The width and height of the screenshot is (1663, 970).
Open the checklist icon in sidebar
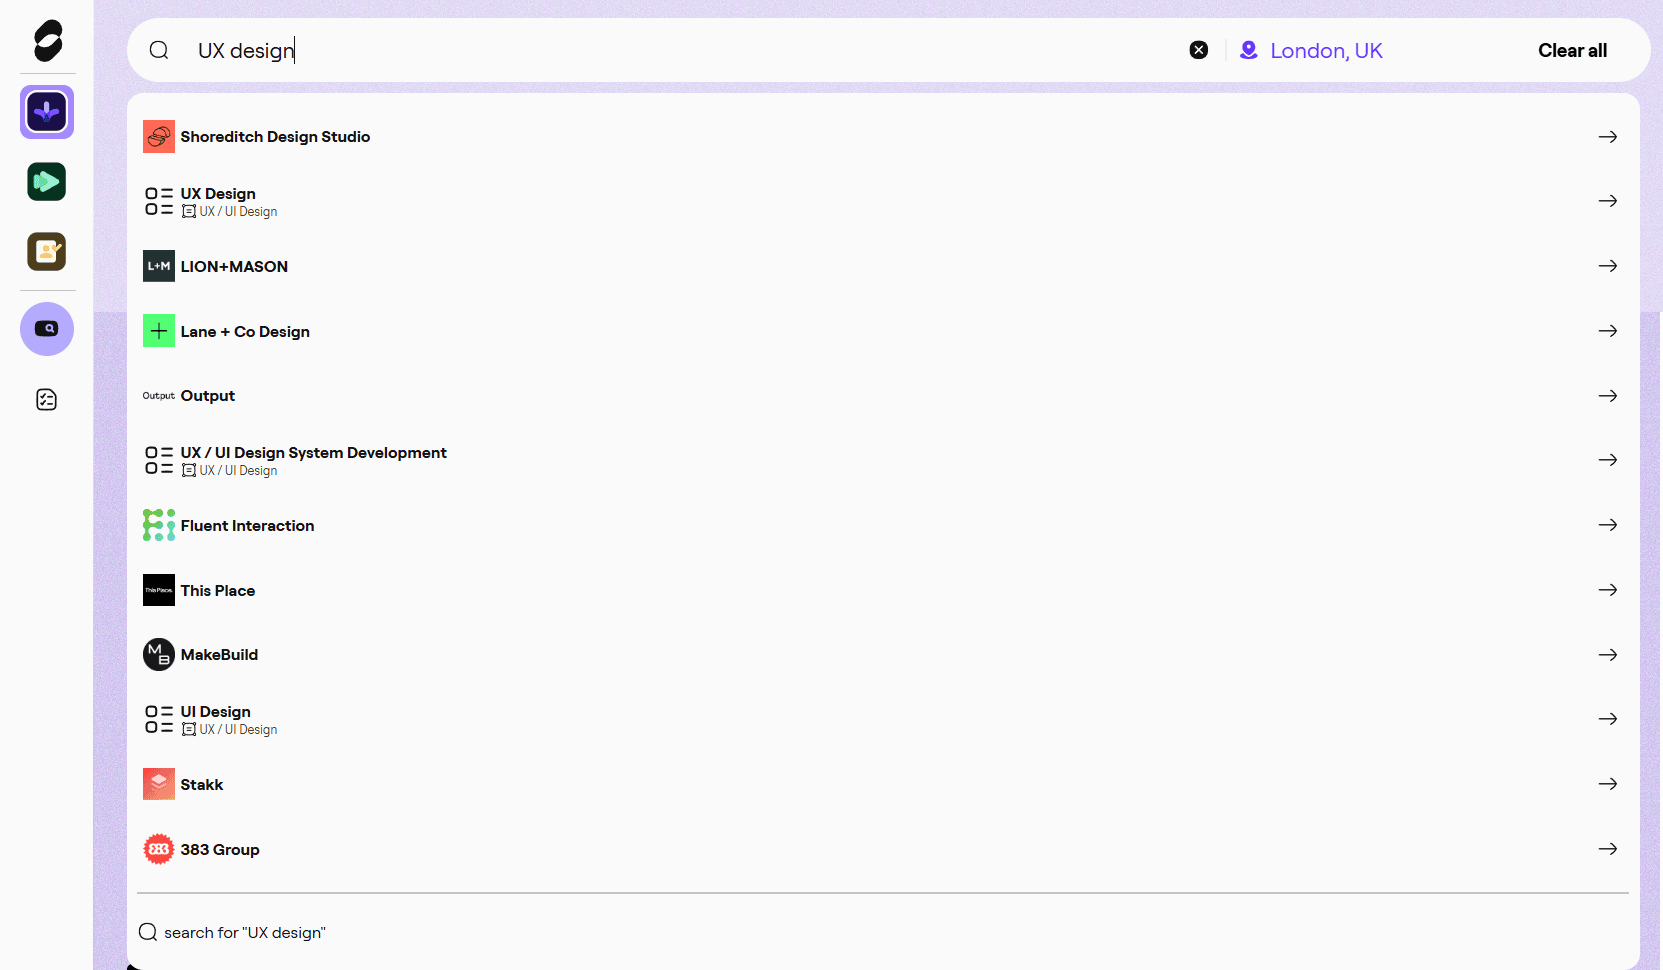[47, 400]
